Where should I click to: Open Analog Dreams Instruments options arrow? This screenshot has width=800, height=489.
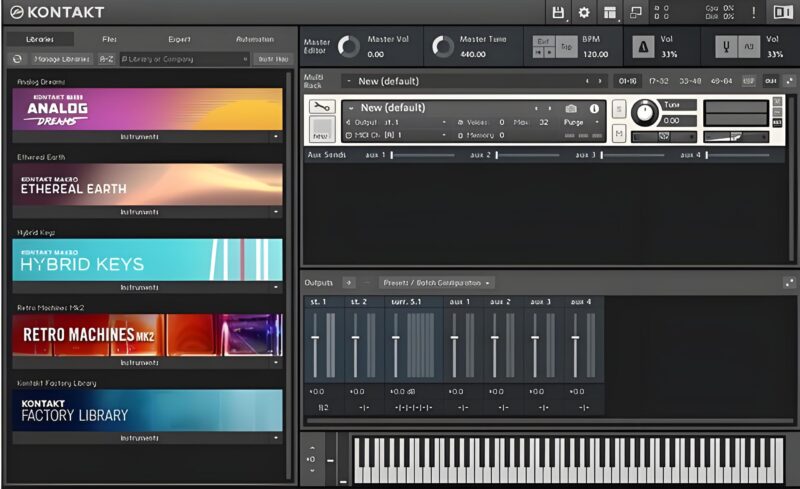(276, 137)
